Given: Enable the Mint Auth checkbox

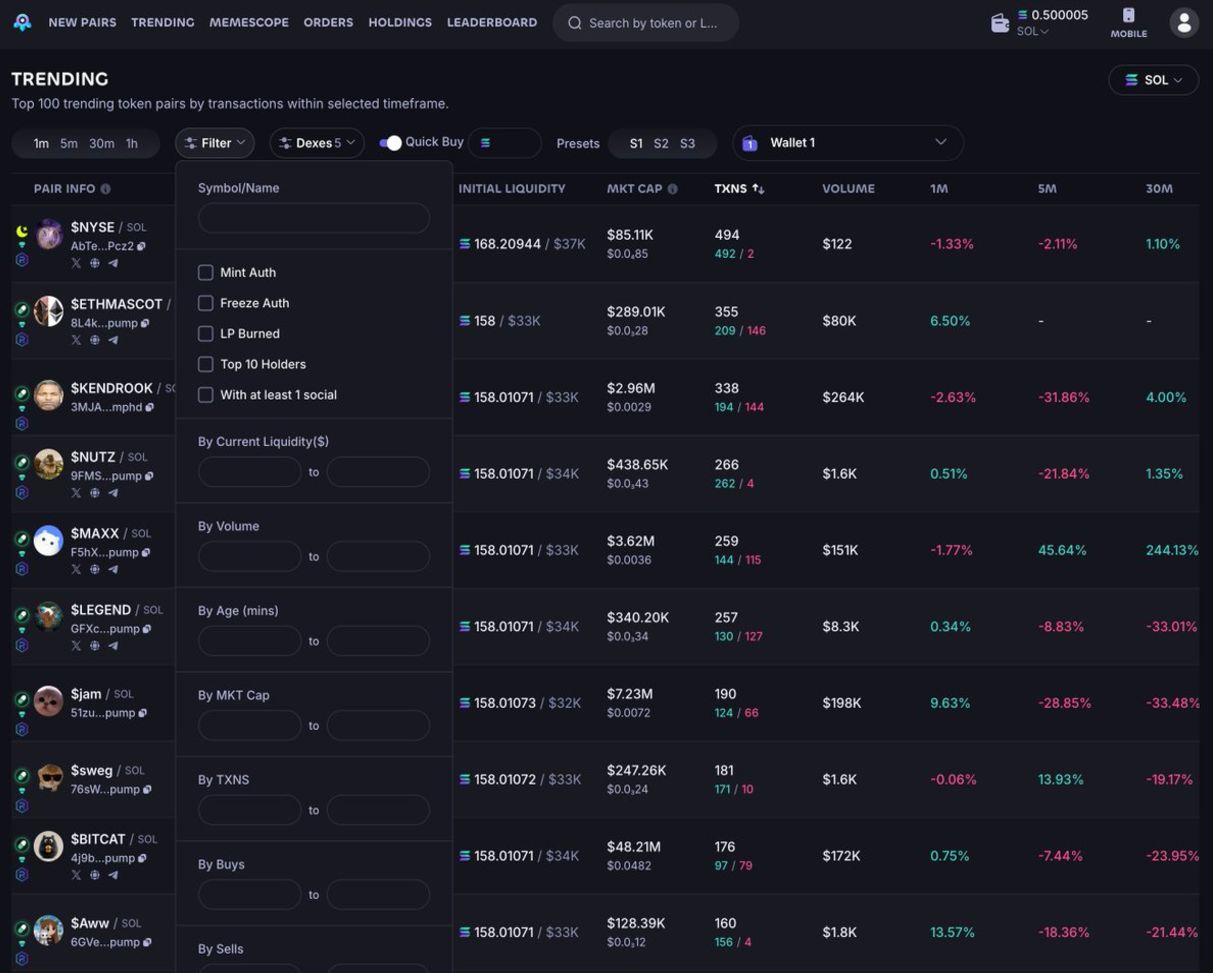Looking at the screenshot, I should (206, 272).
